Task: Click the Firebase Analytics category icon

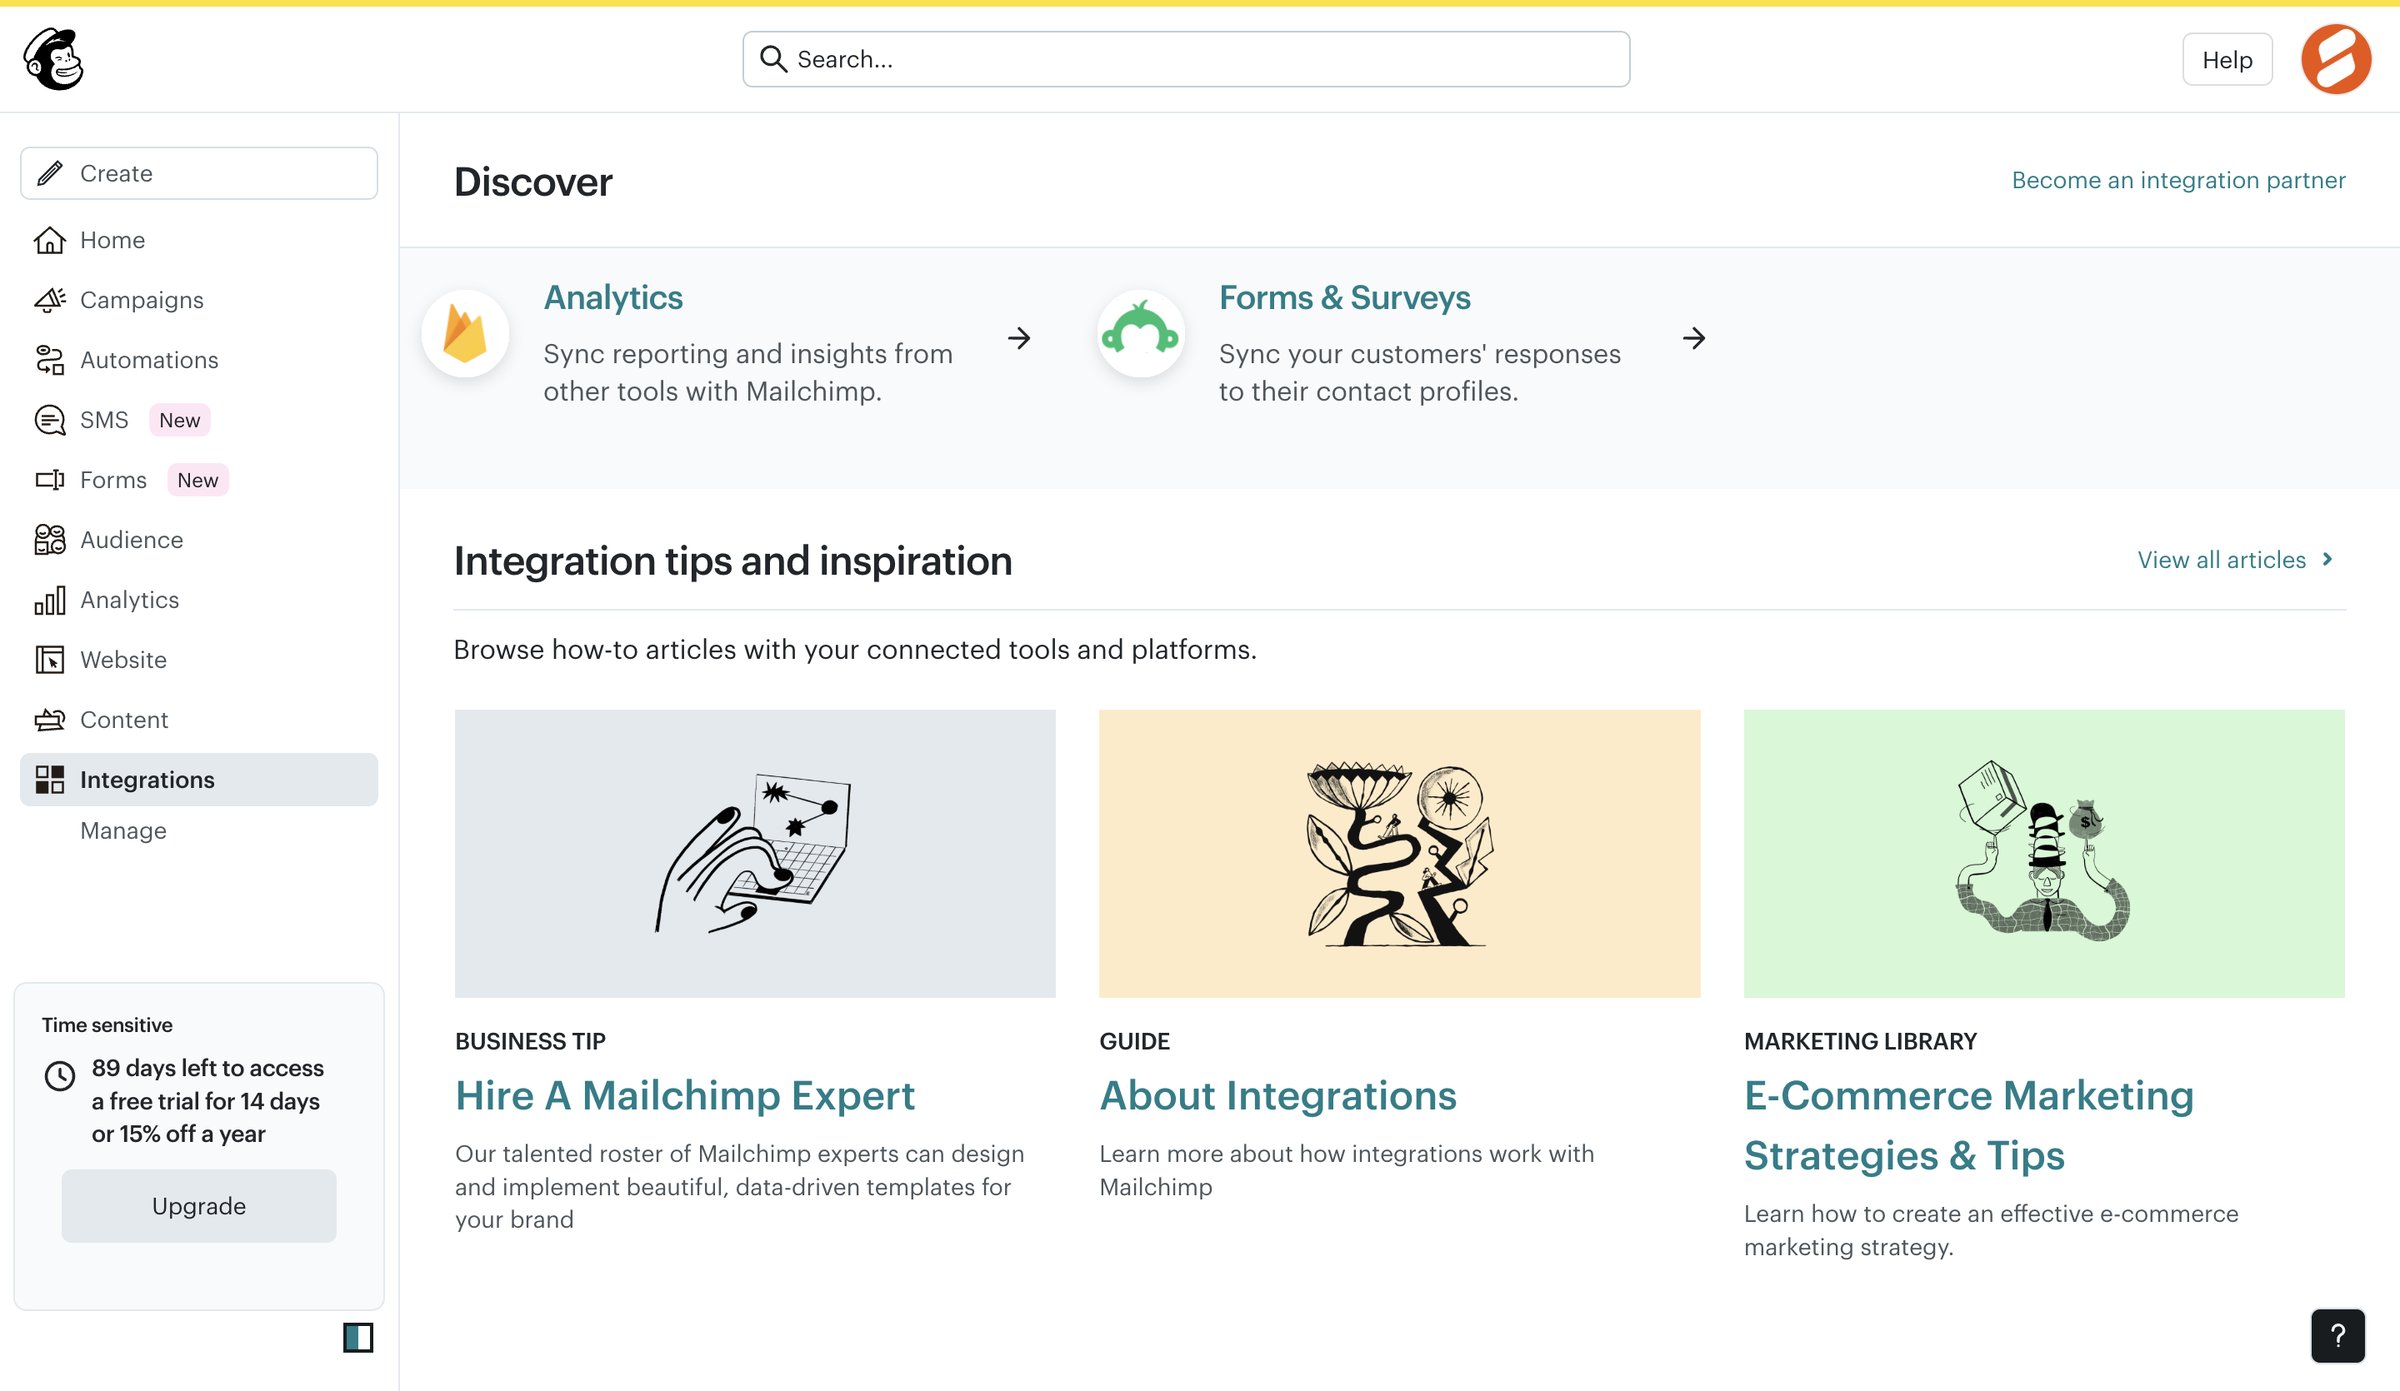Action: coord(465,334)
